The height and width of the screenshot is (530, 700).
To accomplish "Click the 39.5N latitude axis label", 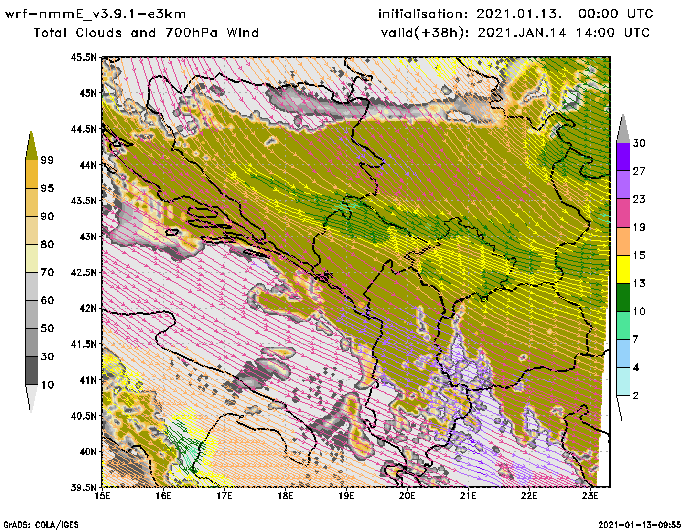I will click(83, 487).
